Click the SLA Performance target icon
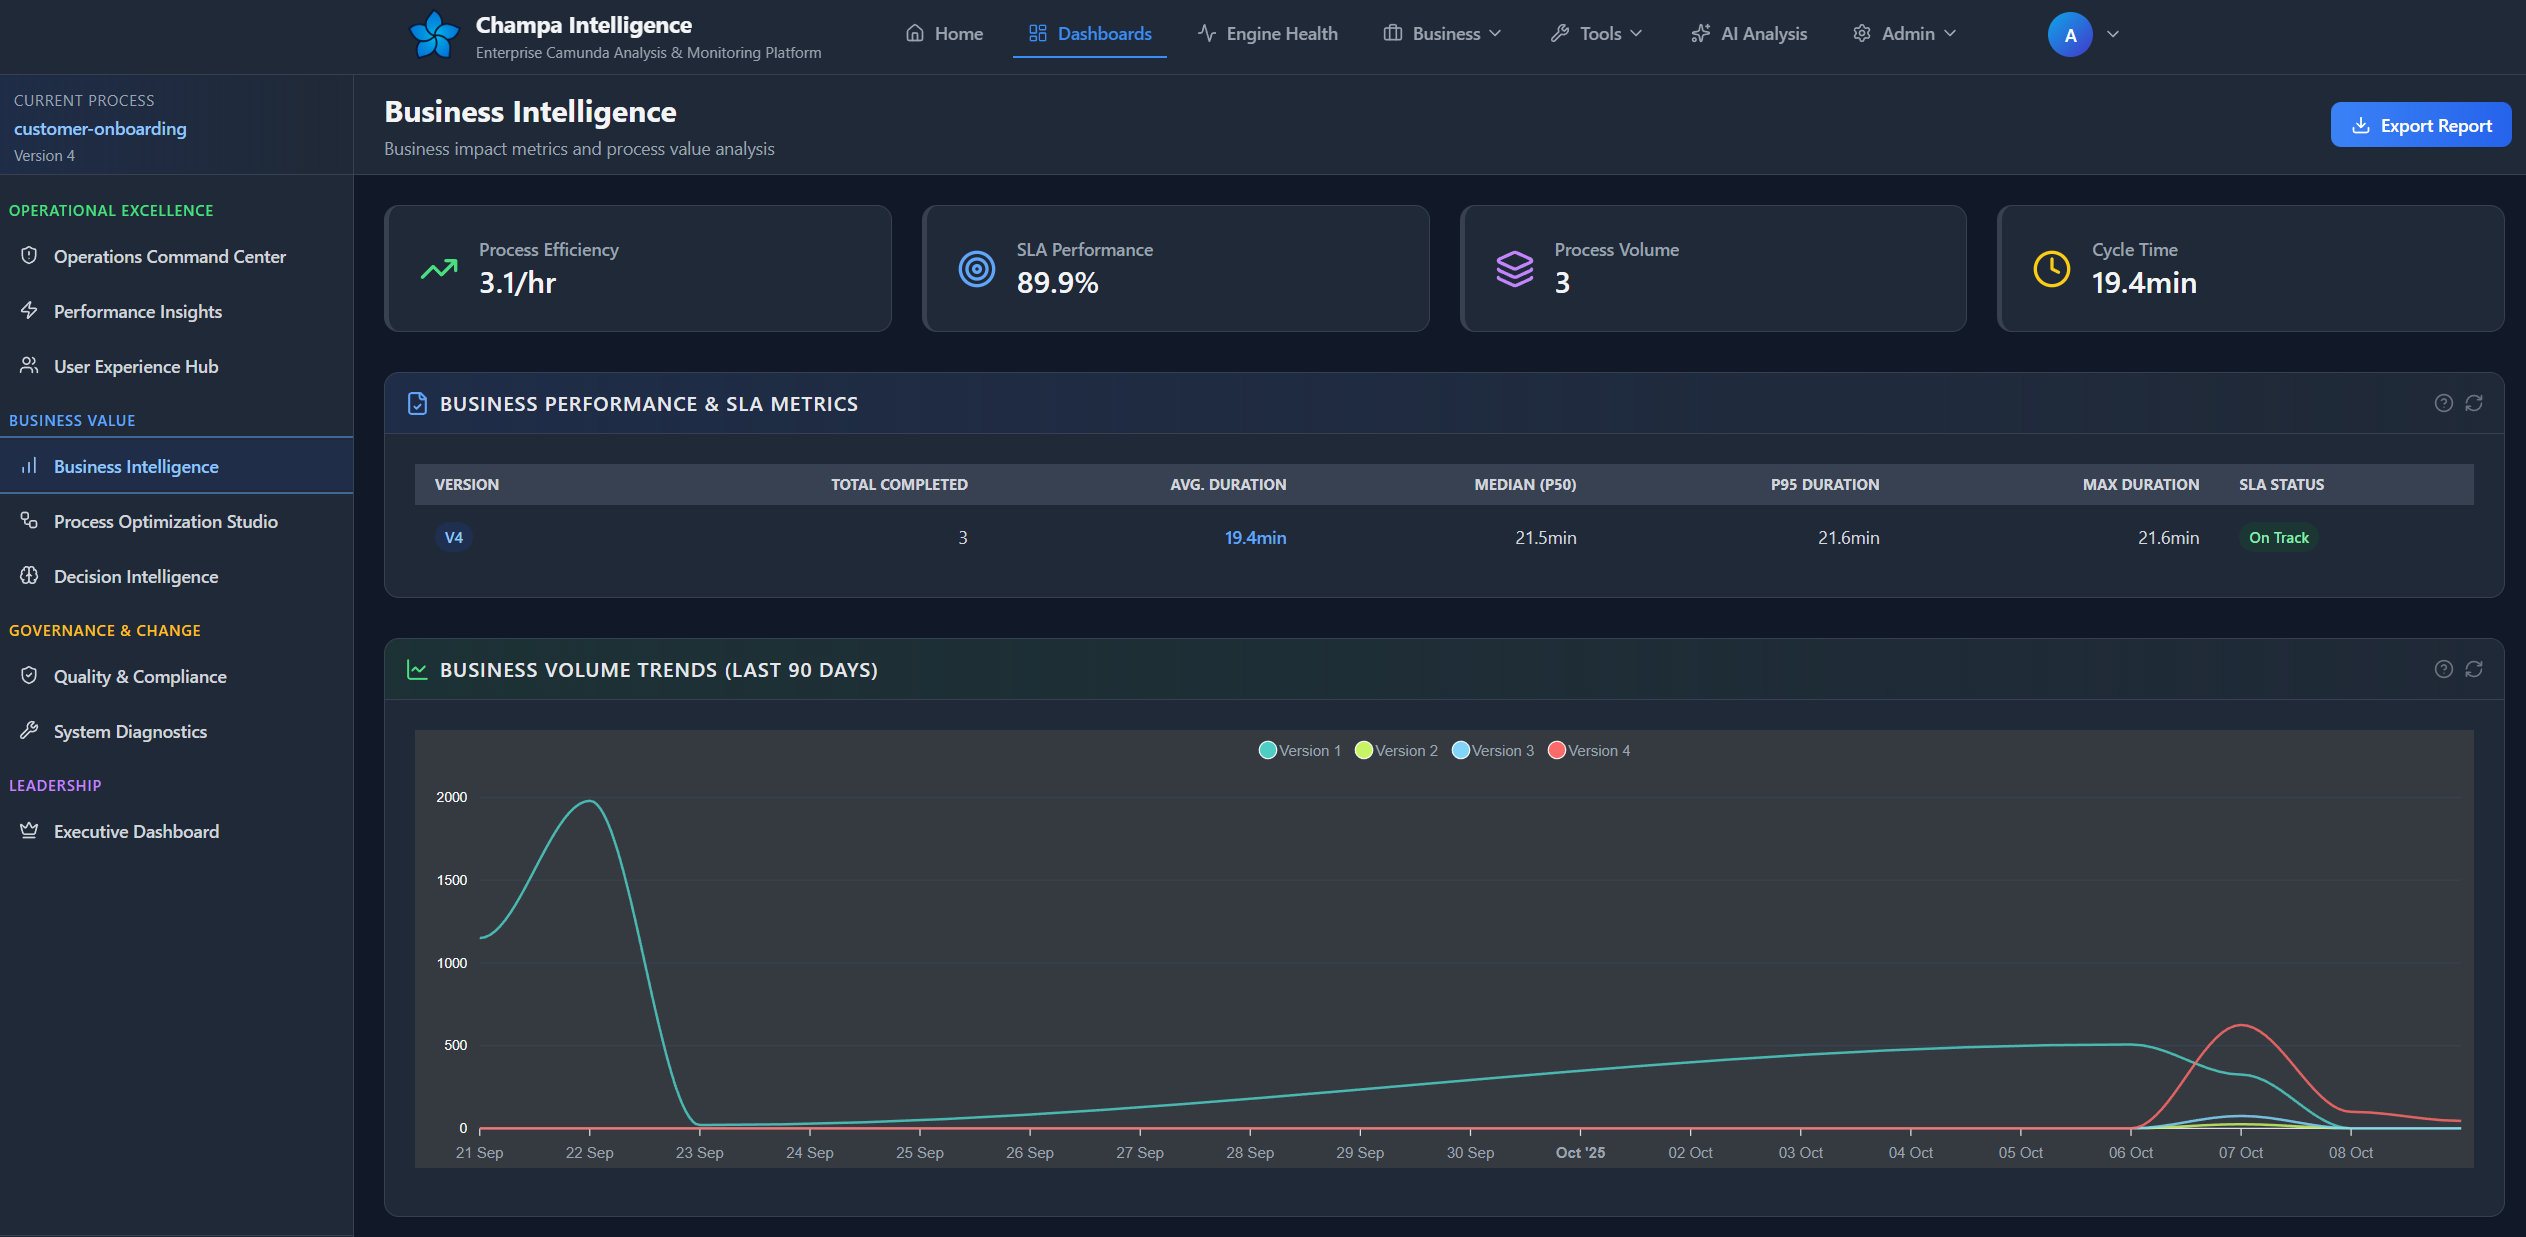Image resolution: width=2526 pixels, height=1237 pixels. 976,269
